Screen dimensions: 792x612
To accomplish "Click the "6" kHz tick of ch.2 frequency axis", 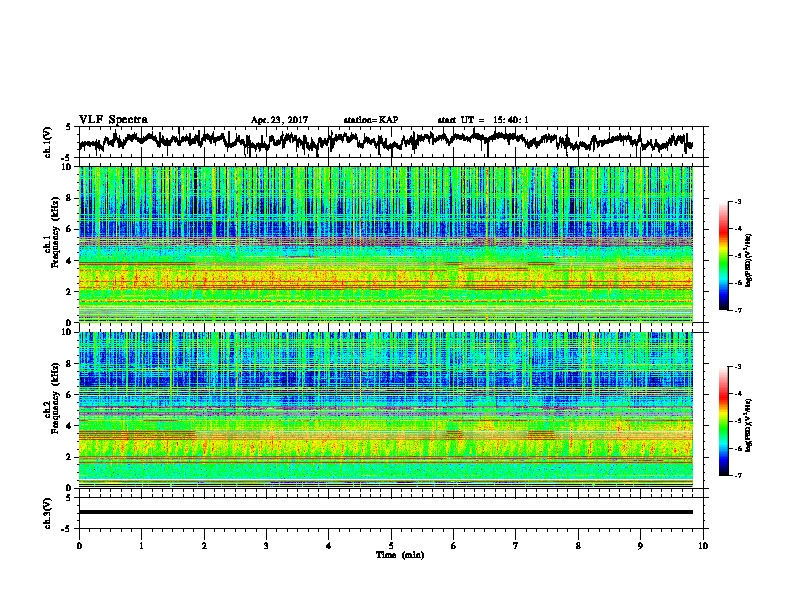I will click(x=69, y=395).
